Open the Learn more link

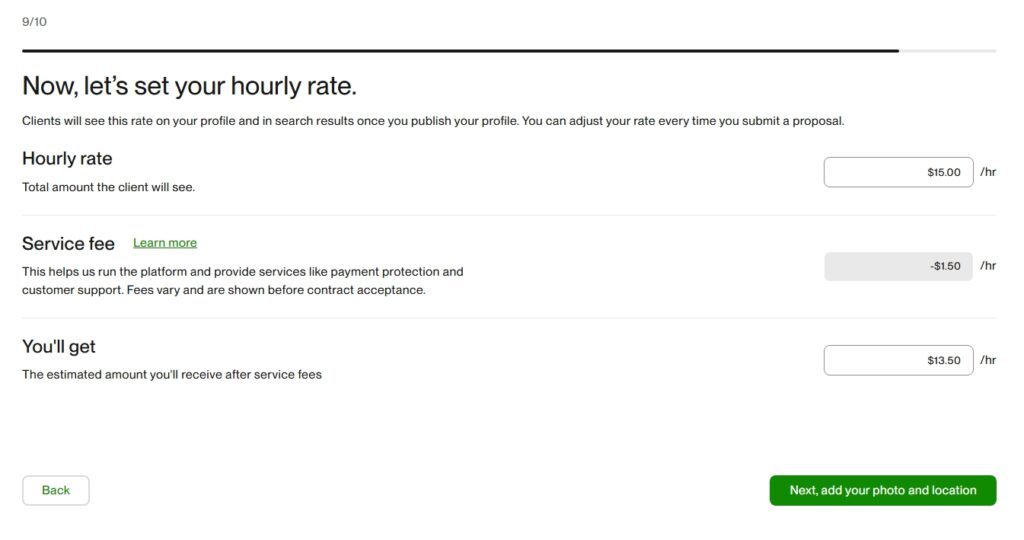click(x=165, y=243)
